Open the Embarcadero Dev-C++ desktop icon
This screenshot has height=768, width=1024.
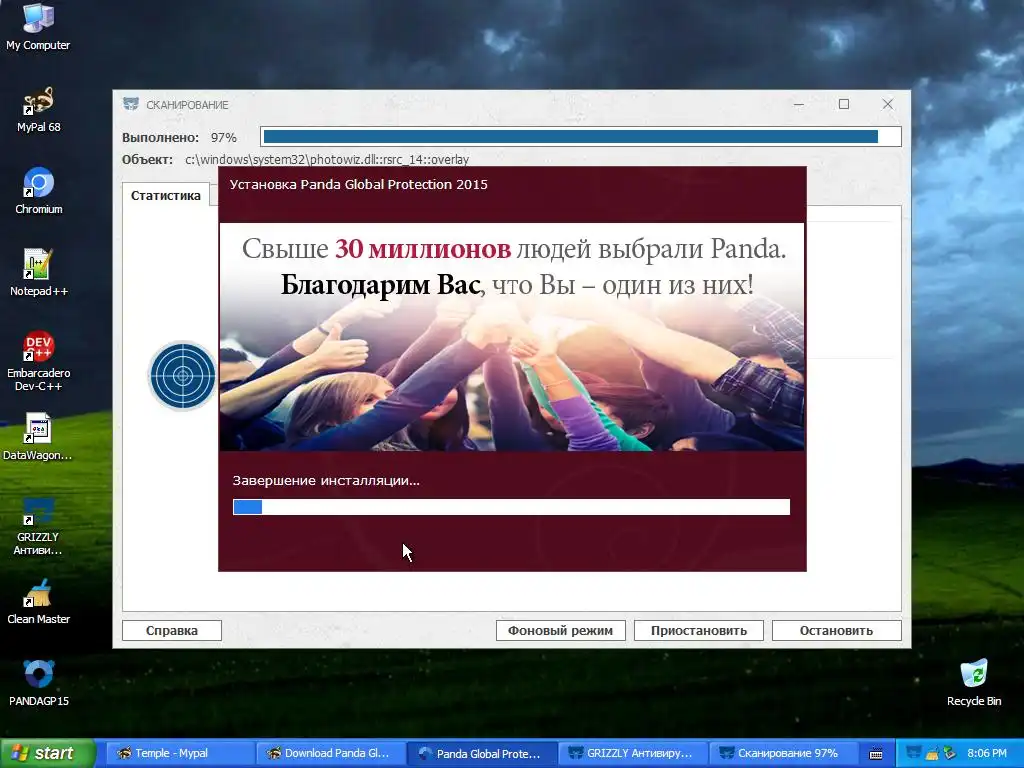click(39, 361)
